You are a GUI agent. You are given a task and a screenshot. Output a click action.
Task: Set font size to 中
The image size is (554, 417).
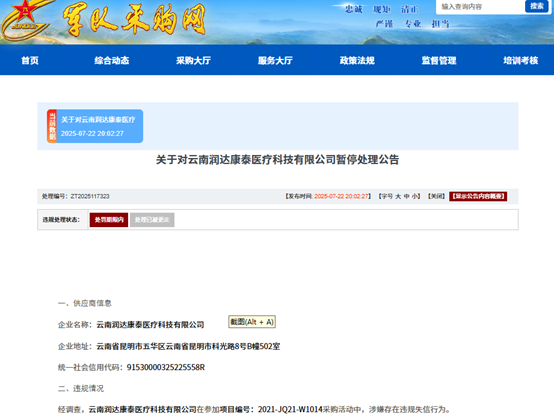tap(407, 196)
